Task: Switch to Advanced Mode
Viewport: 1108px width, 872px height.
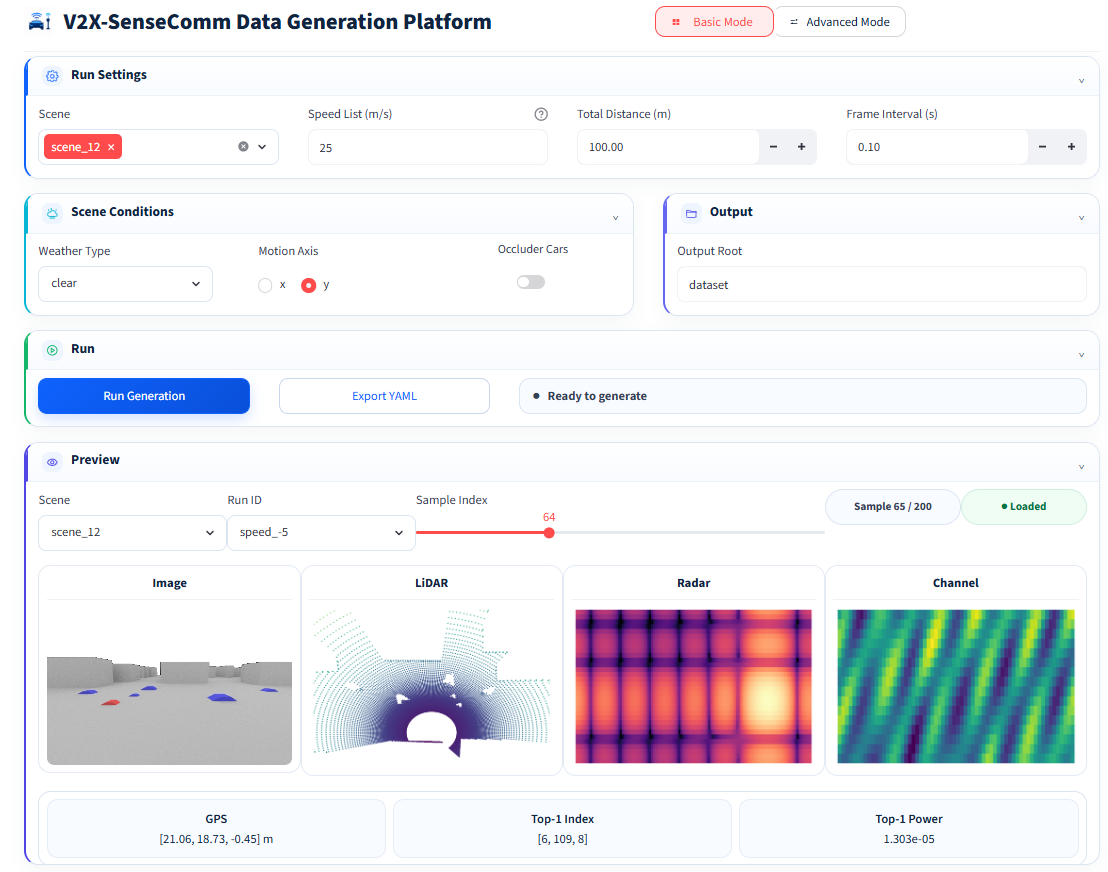Action: 840,22
